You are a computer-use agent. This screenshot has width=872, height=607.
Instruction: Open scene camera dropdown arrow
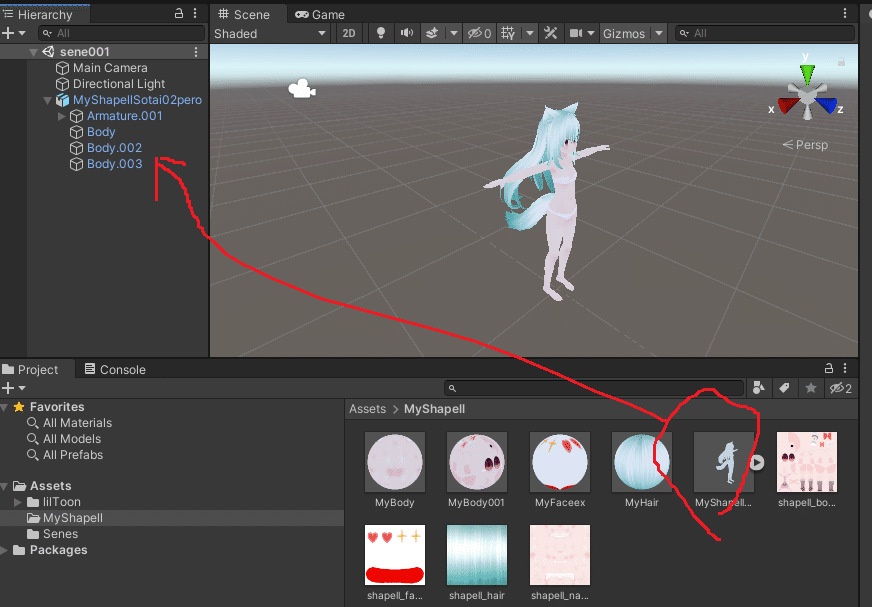591,33
